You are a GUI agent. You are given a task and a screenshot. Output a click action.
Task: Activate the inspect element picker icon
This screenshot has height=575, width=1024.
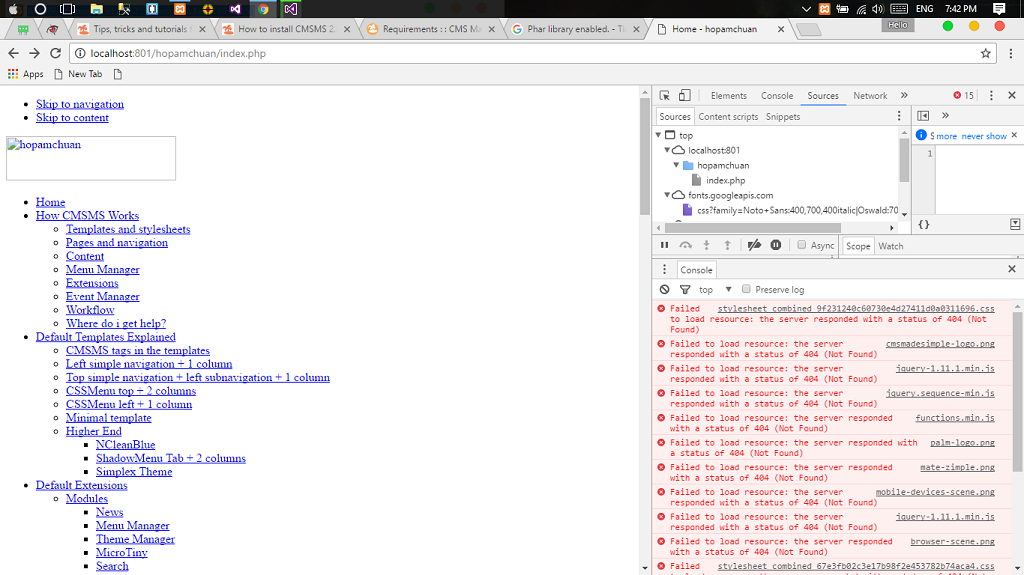coord(665,96)
